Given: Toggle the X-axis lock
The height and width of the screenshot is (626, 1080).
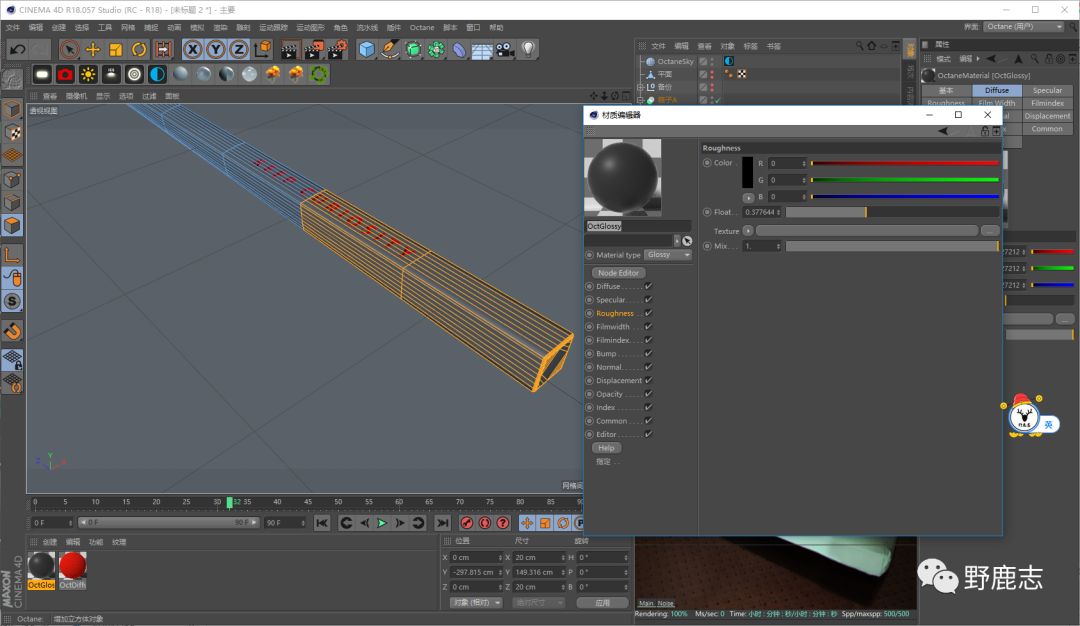Looking at the screenshot, I should coord(192,49).
